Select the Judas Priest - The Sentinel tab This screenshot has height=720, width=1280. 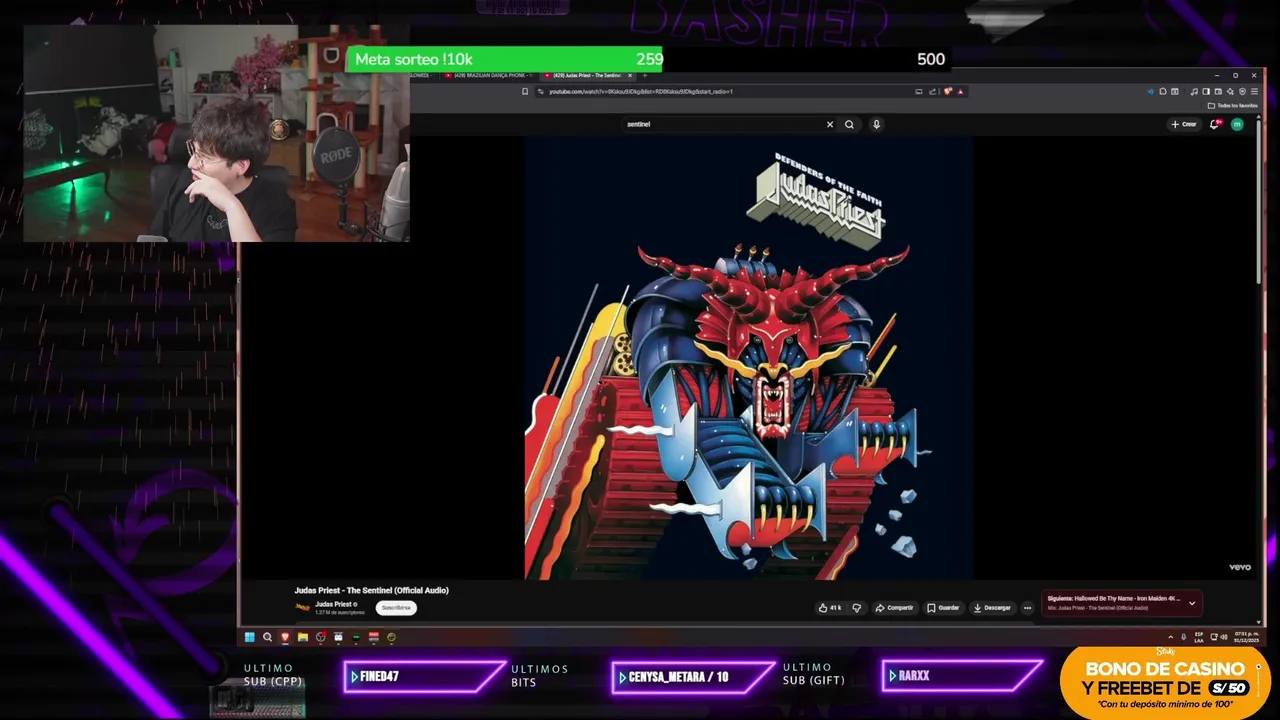[585, 75]
